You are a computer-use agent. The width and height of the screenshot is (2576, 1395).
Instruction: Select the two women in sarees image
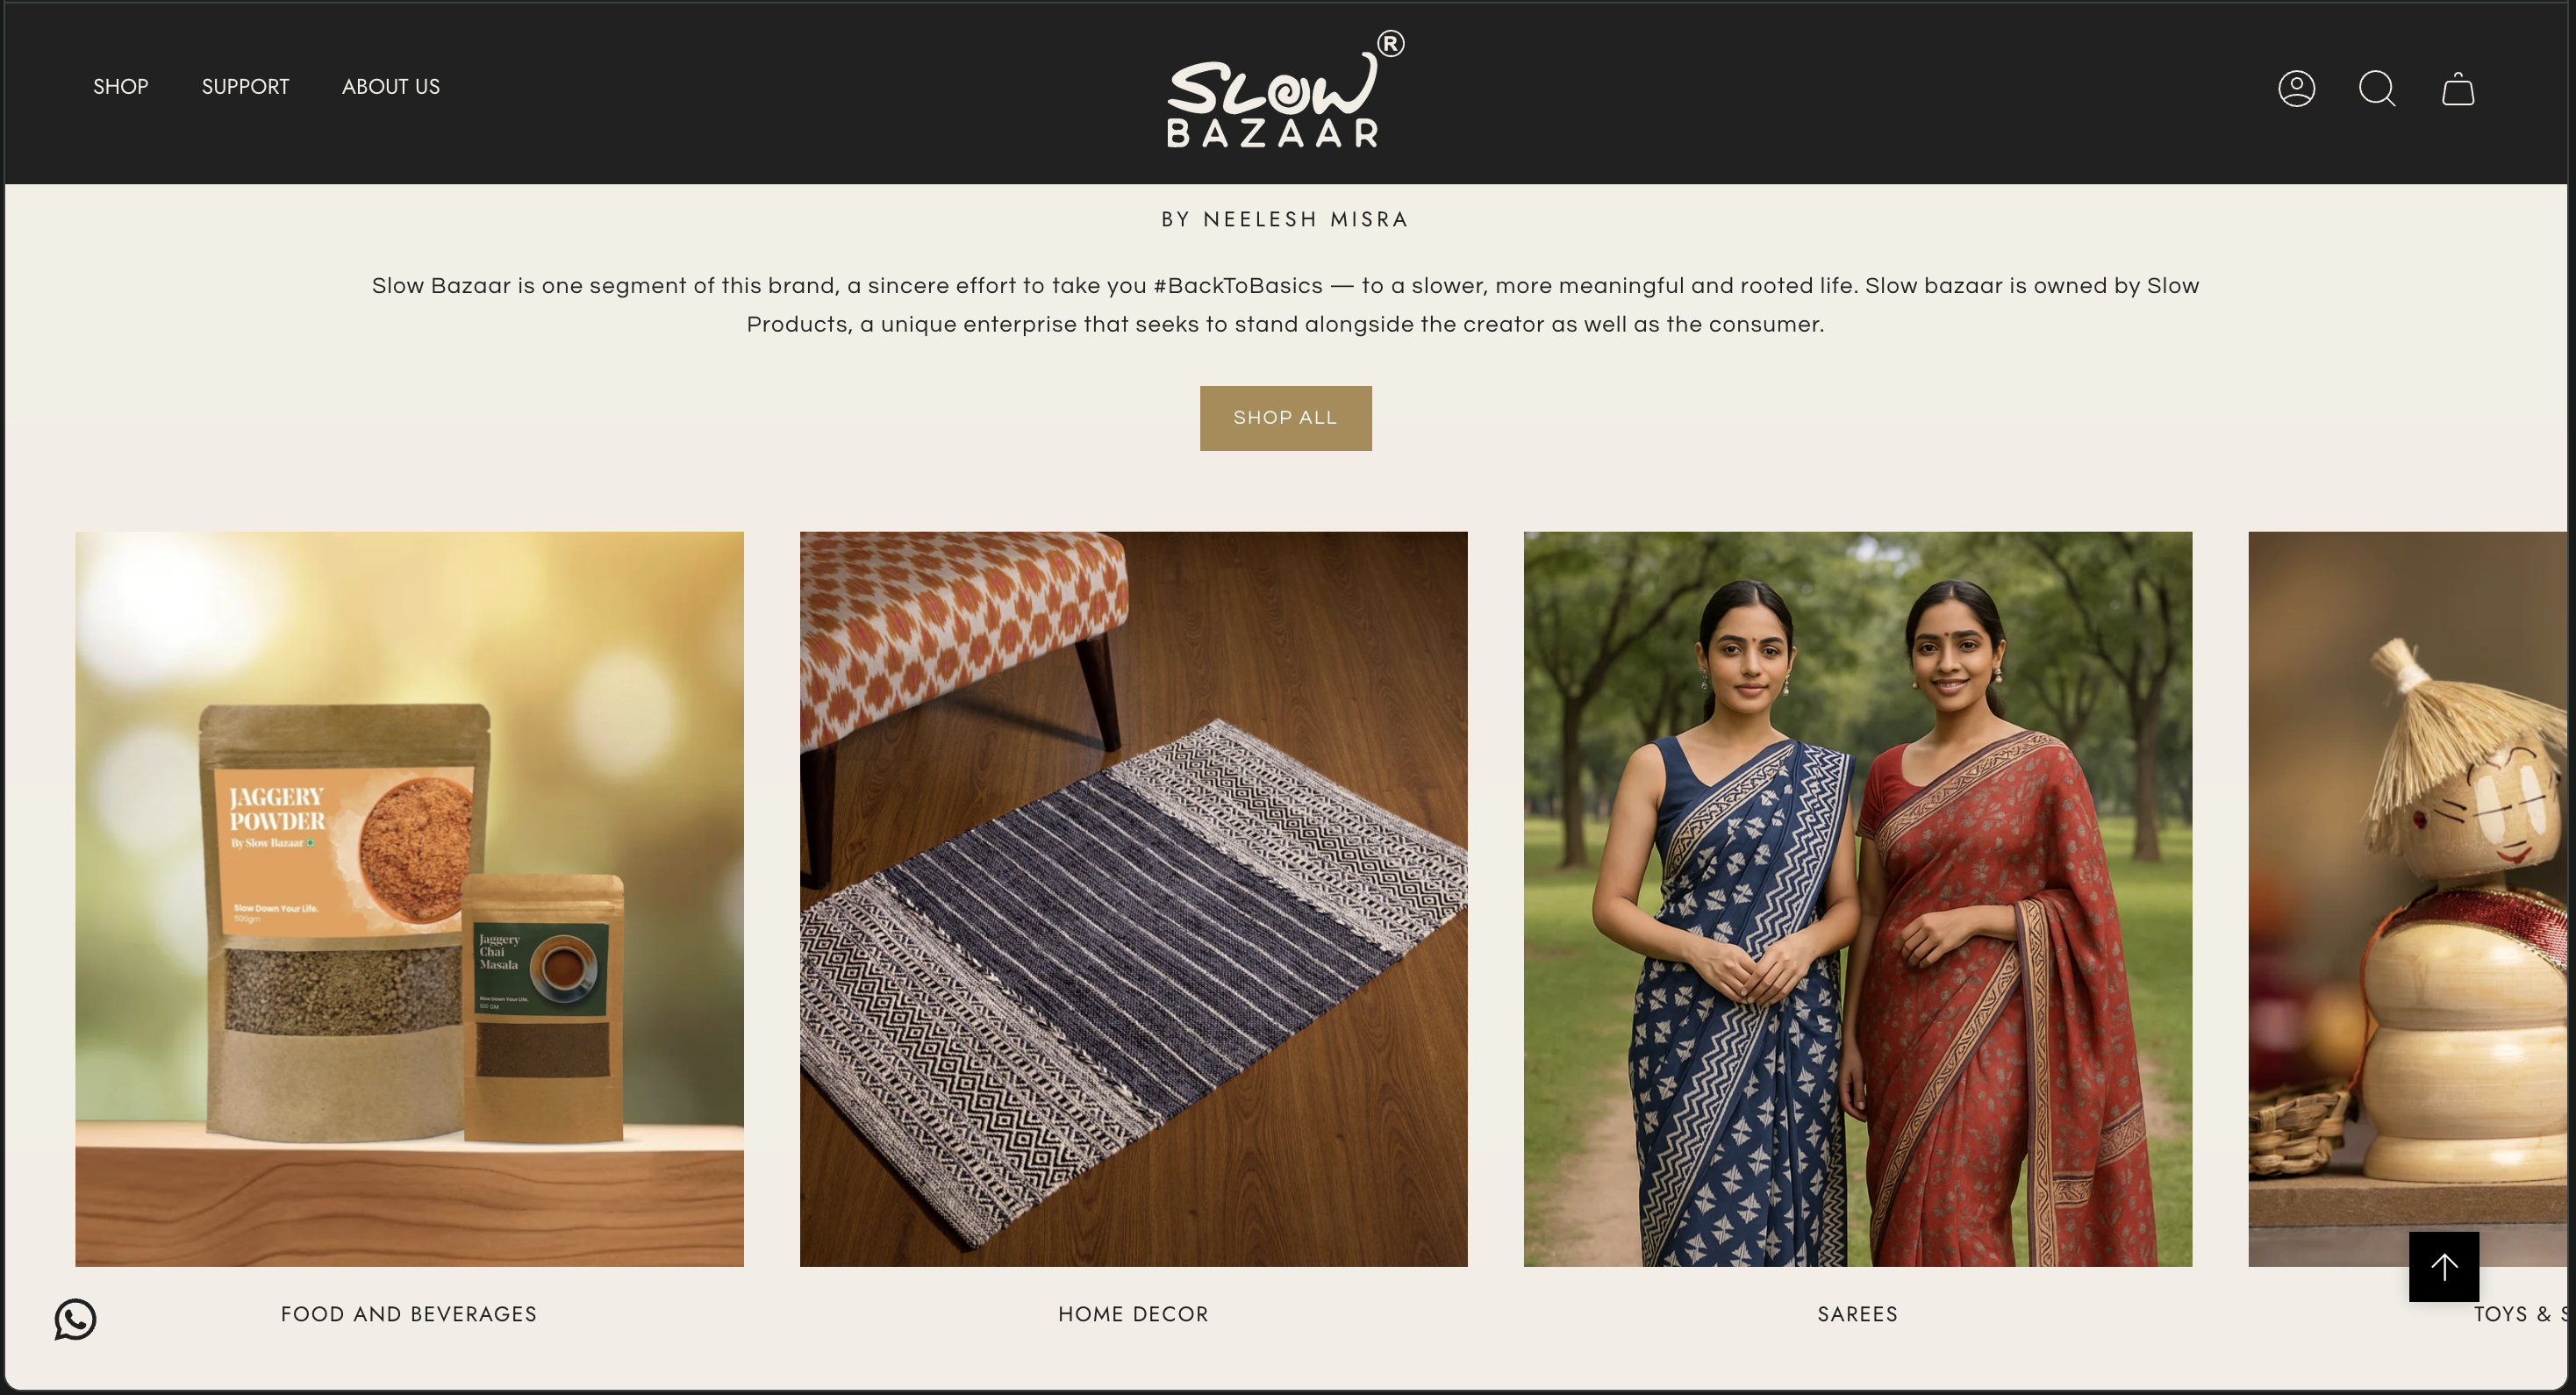(1857, 899)
